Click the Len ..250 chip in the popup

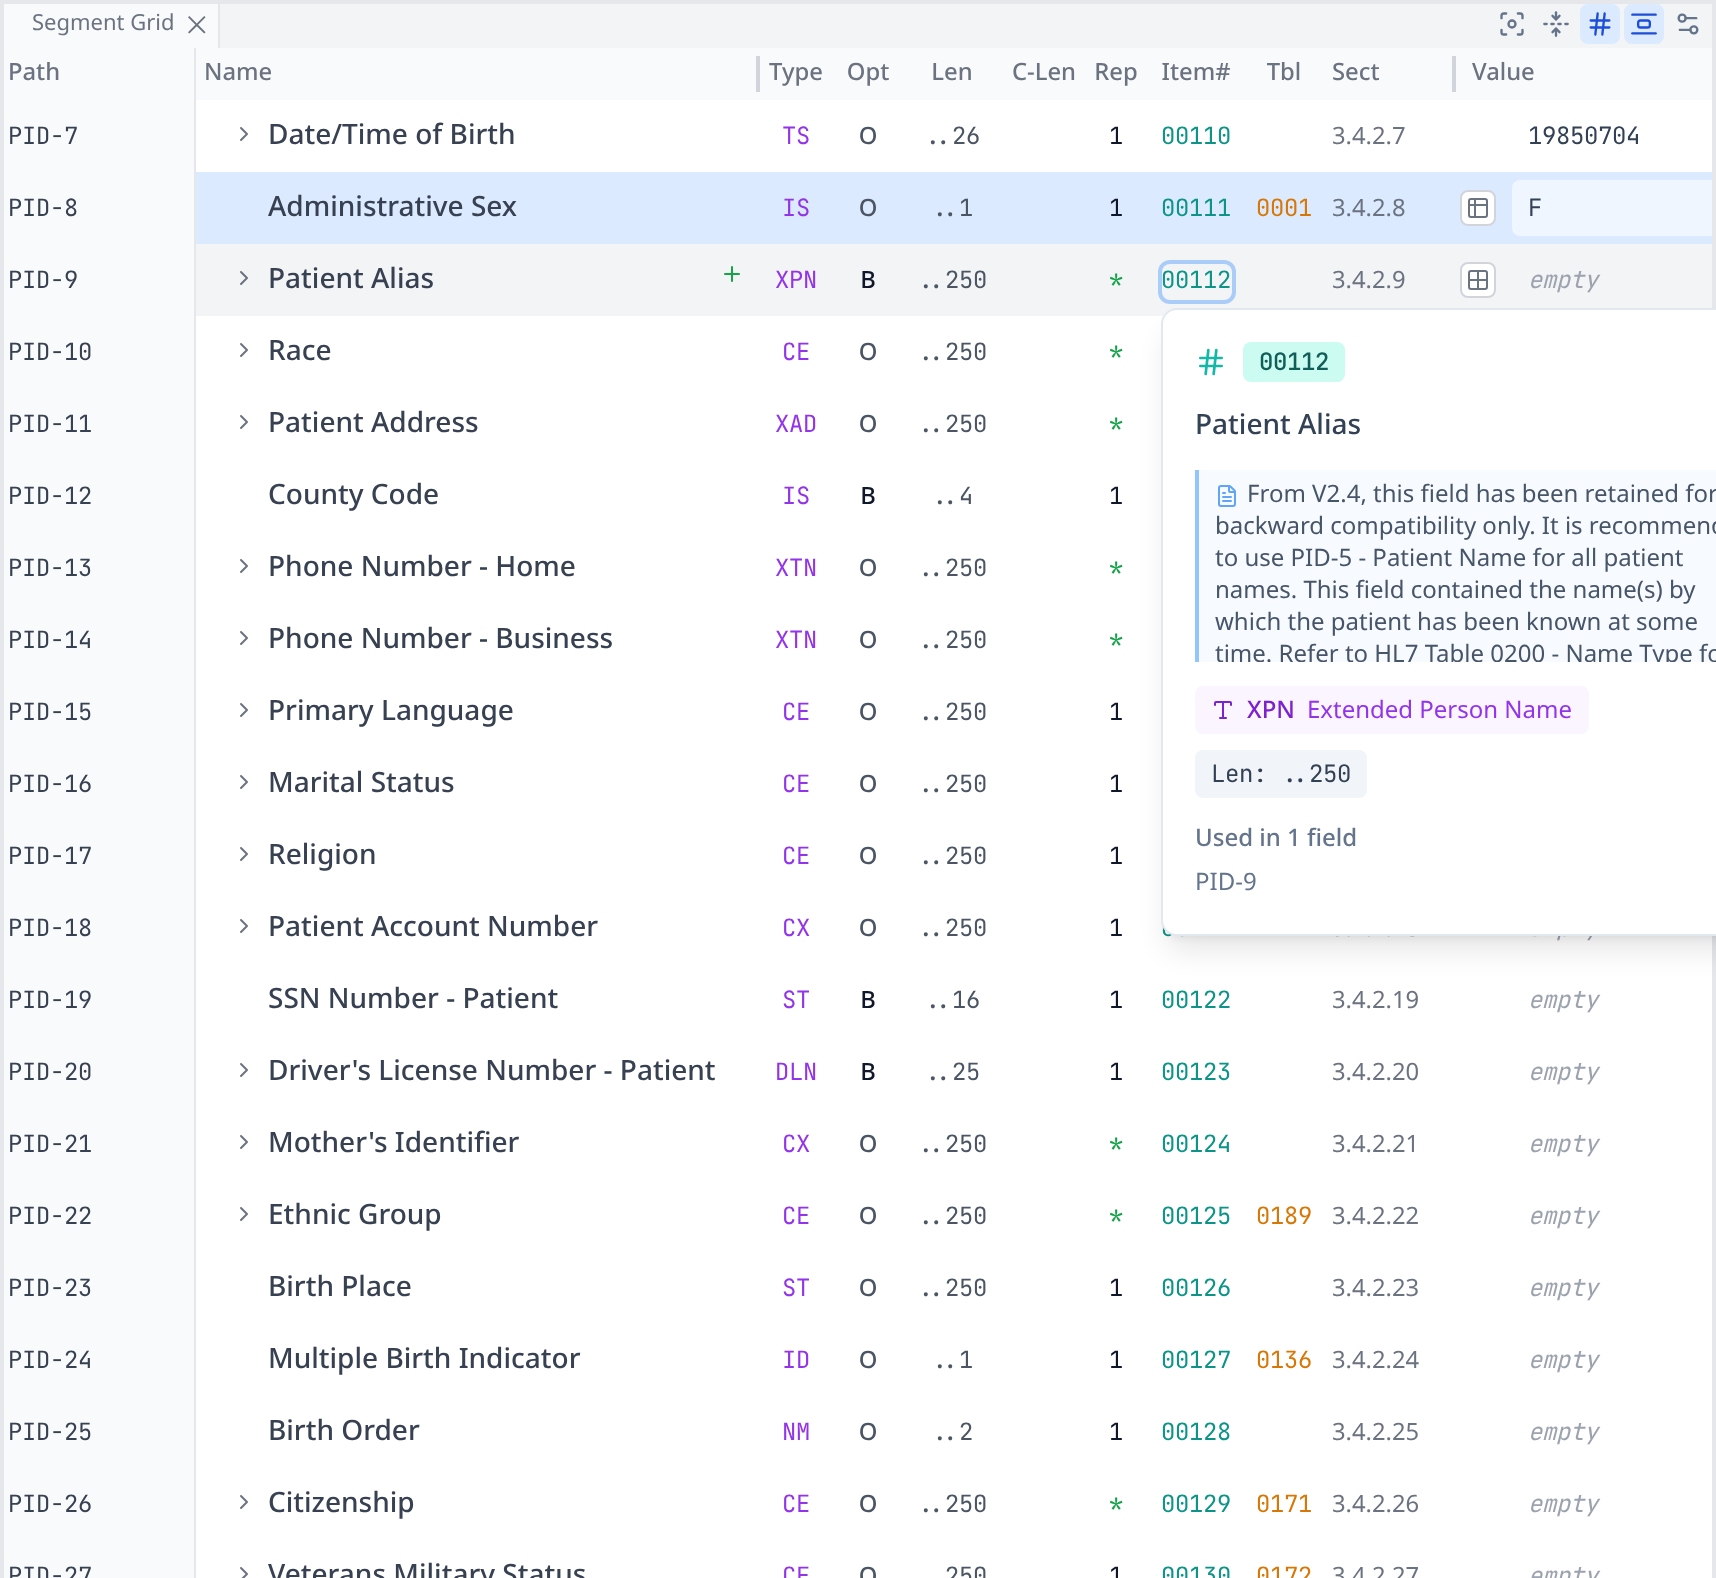click(x=1280, y=774)
